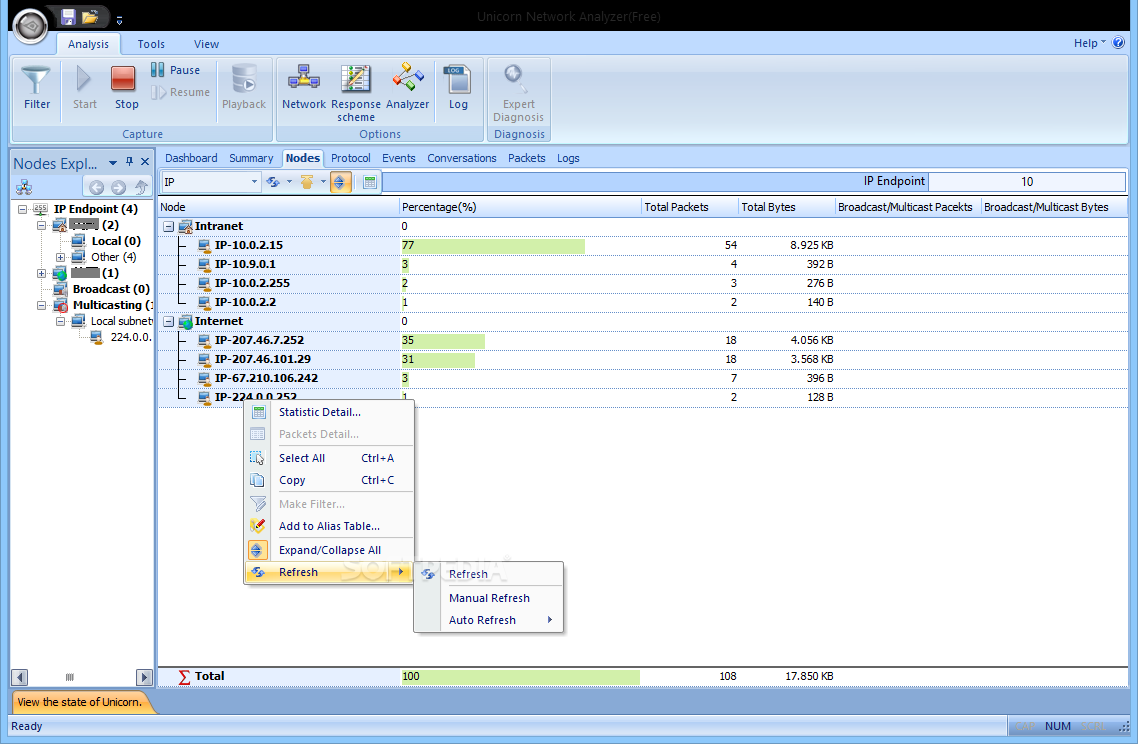Click the Save icon in the quick access toolbar
The width and height of the screenshot is (1138, 744).
click(68, 17)
